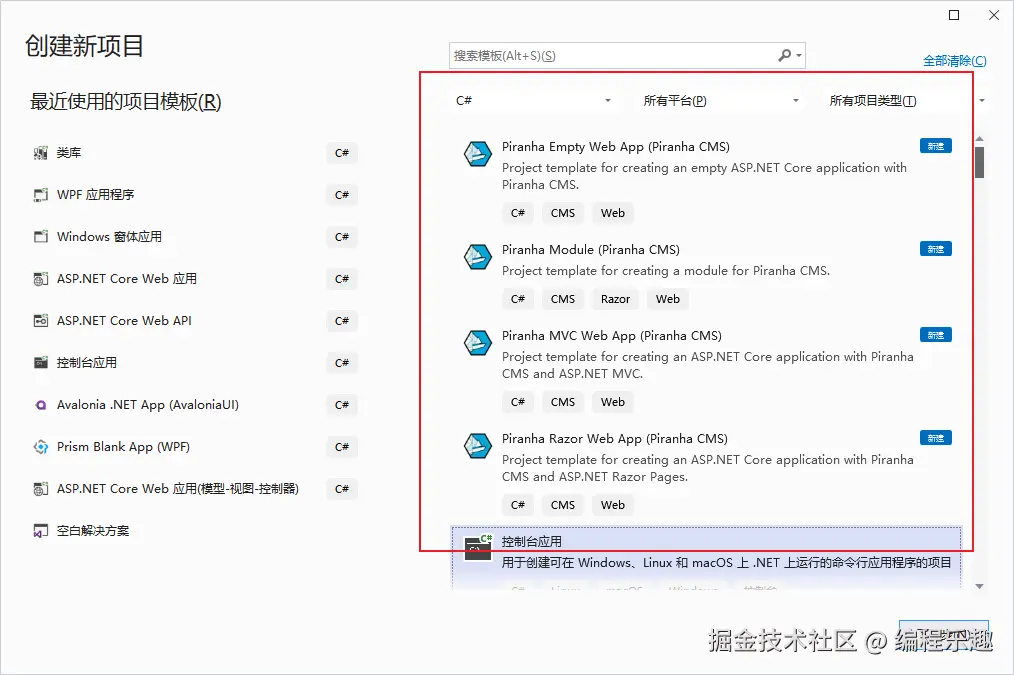Click the 新建 badge on Piranha MVC Web App
The width and height of the screenshot is (1014, 675).
[936, 335]
